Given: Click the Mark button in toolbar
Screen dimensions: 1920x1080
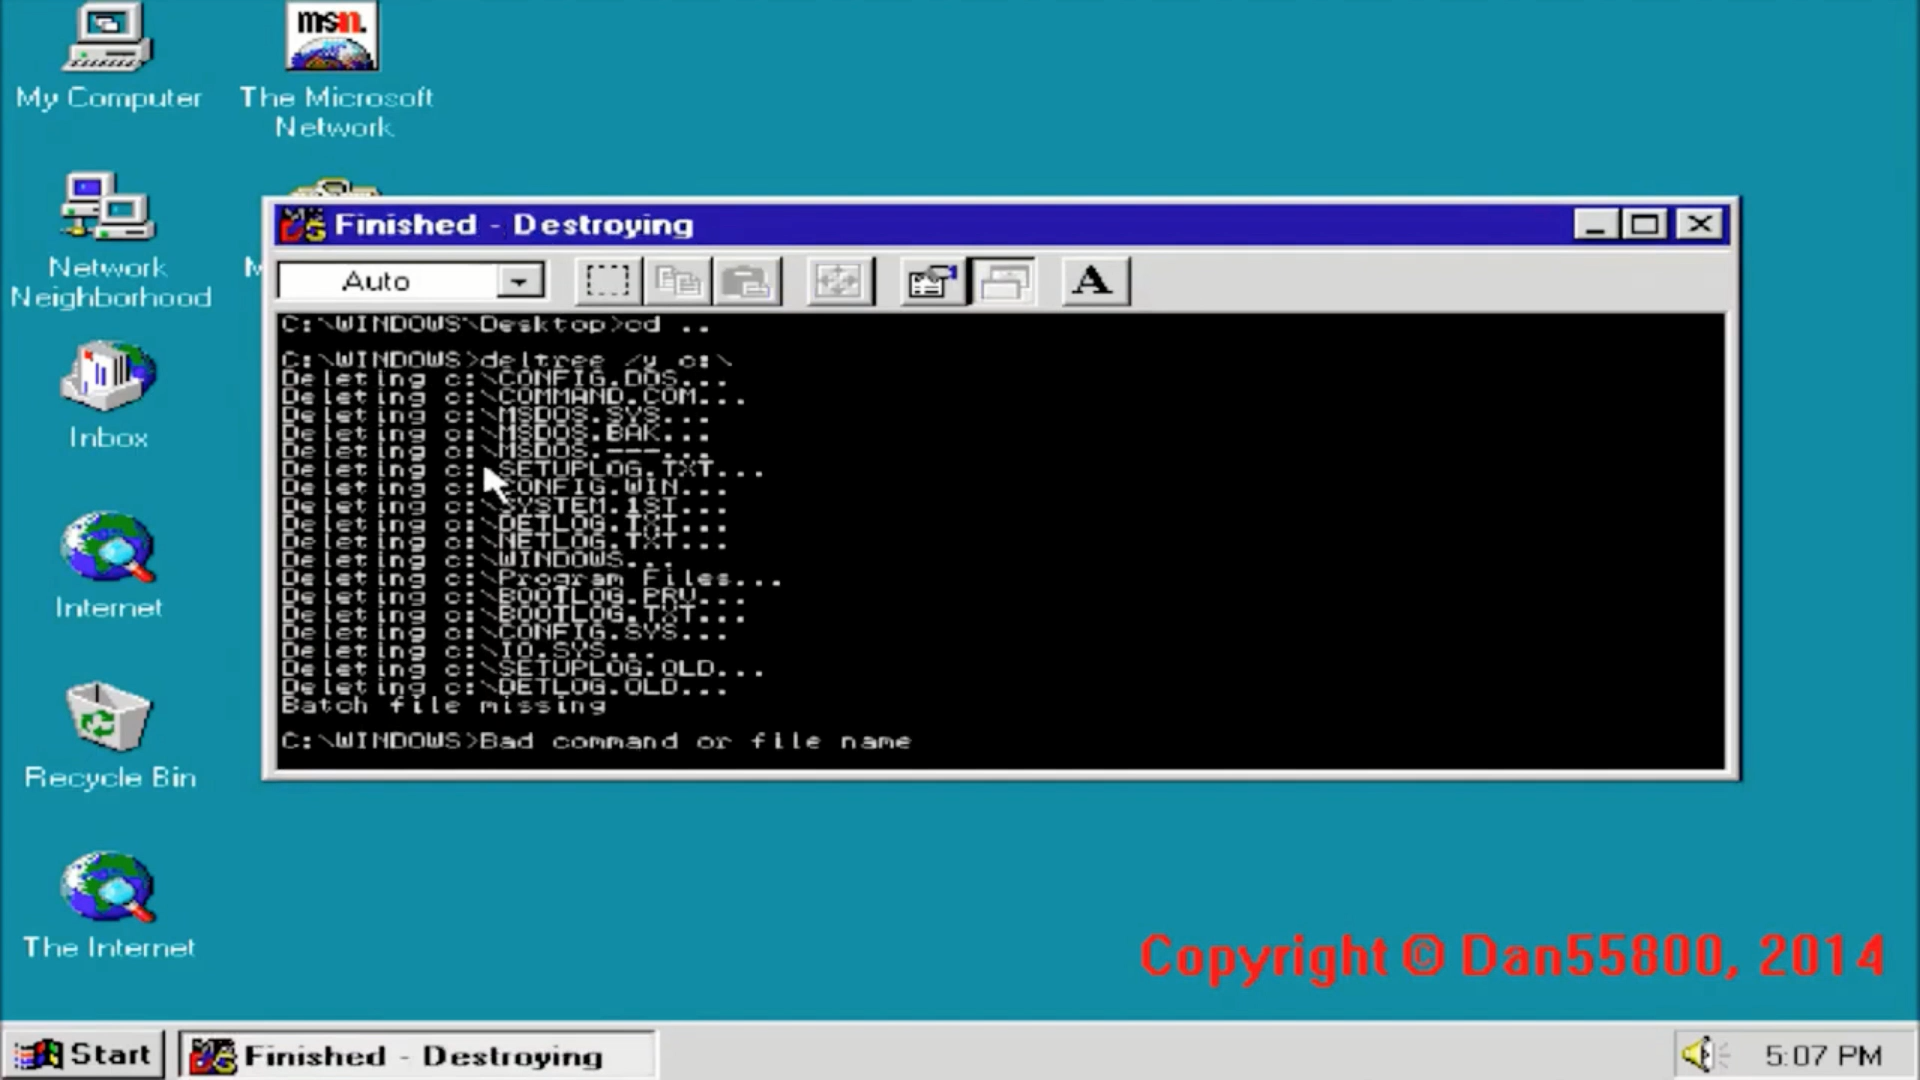Looking at the screenshot, I should click(604, 280).
